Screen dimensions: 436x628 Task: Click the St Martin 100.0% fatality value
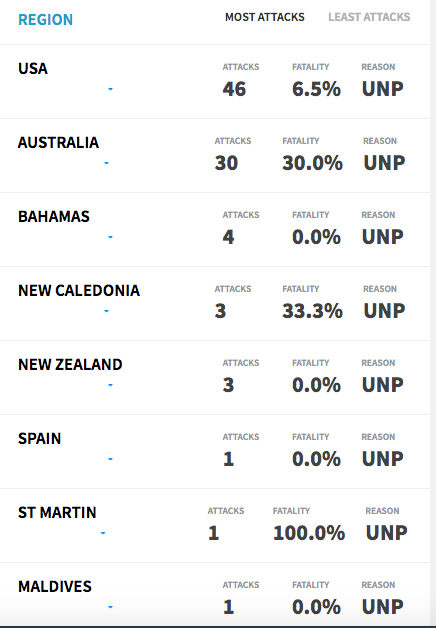point(309,533)
